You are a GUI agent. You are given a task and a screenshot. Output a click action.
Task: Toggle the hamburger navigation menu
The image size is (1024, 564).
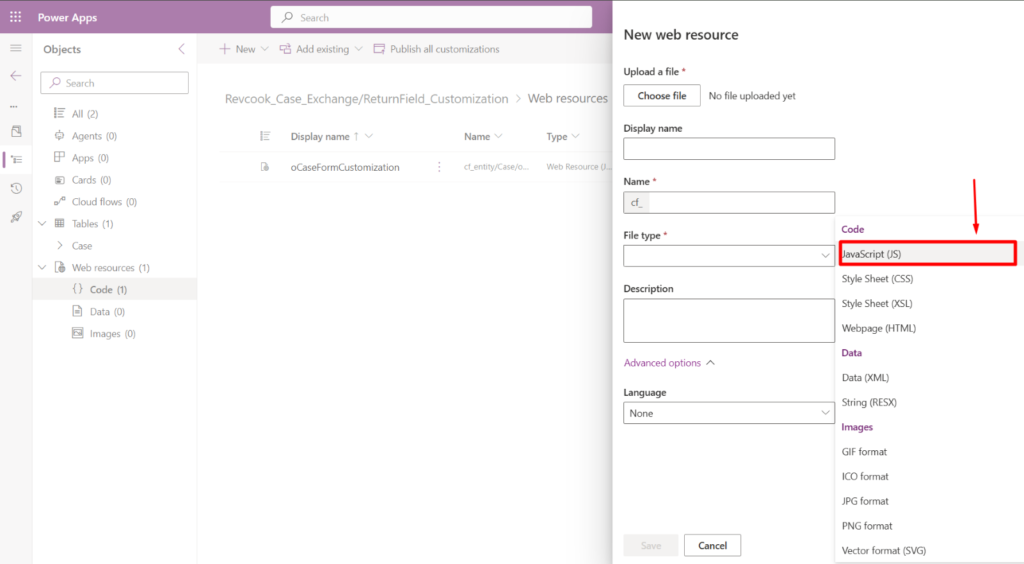pos(16,48)
